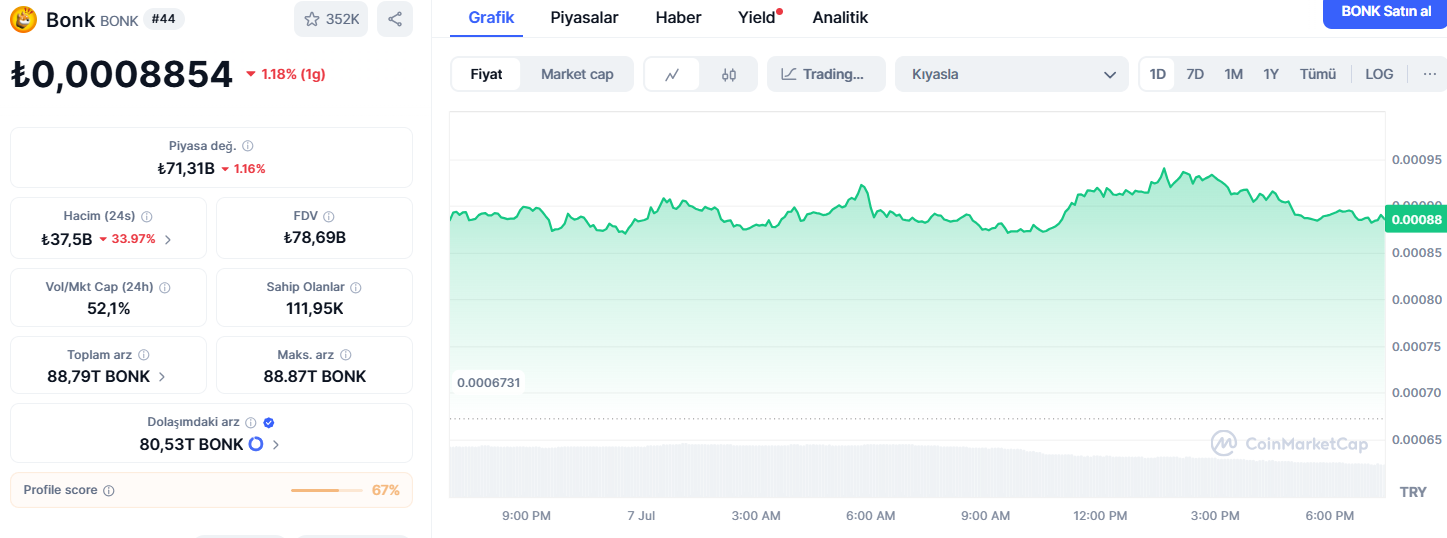Add Bonk to watchlist via star button
This screenshot has width=1447, height=538.
(x=332, y=19)
